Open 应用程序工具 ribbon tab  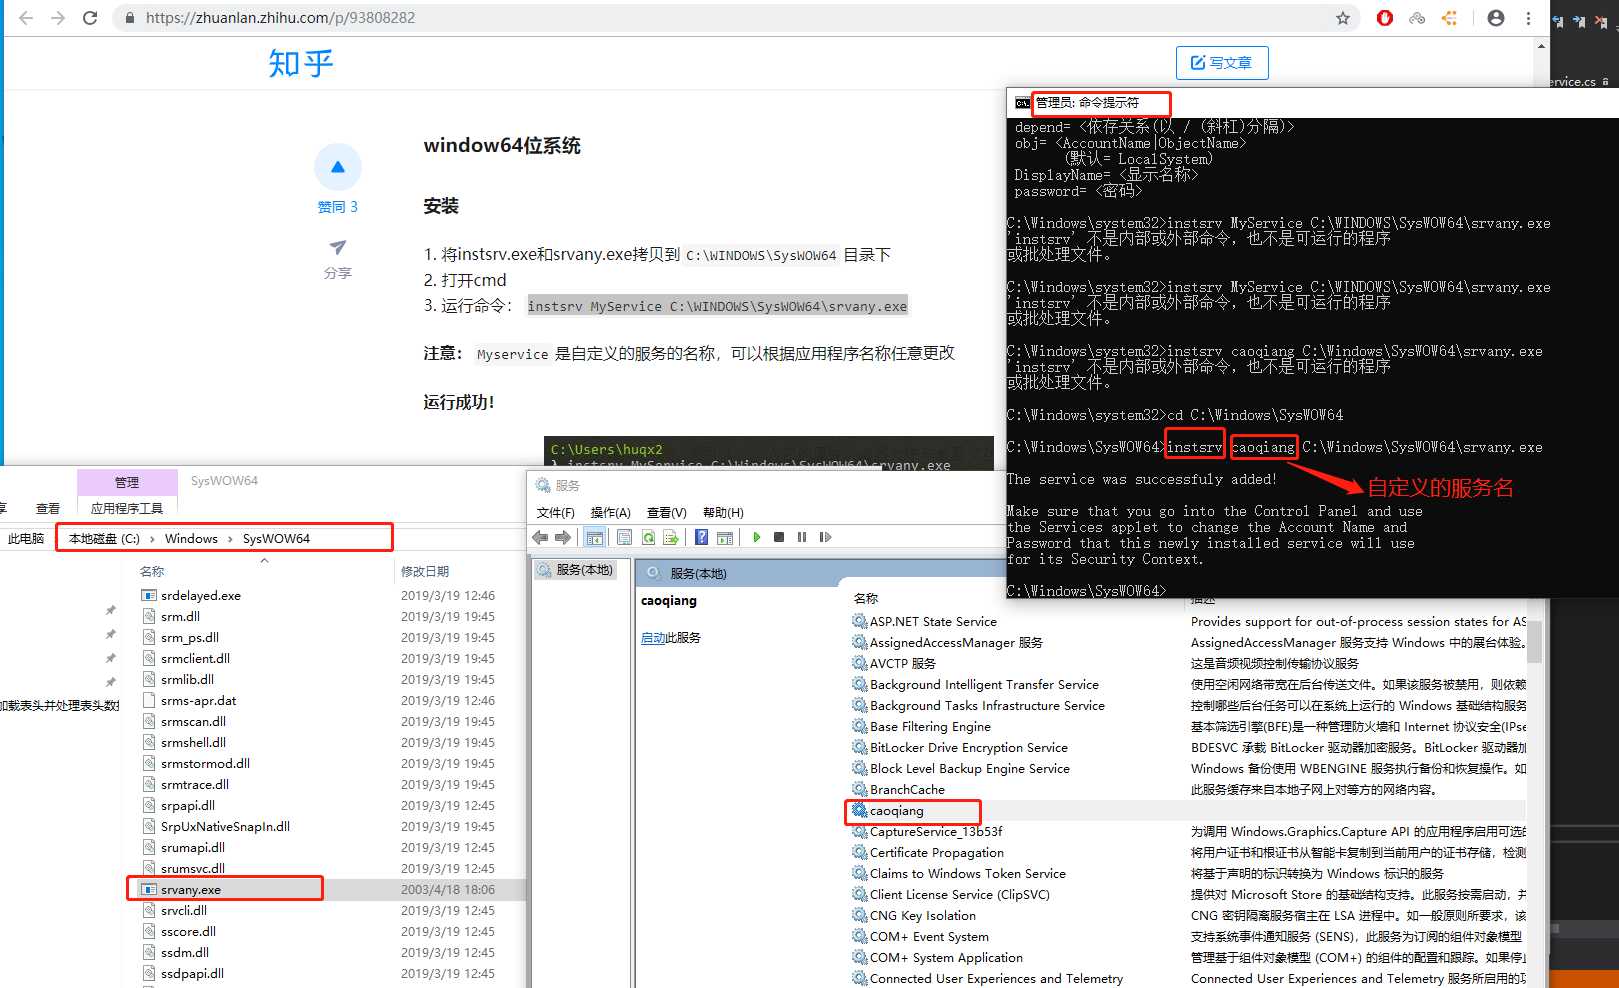[x=127, y=508]
